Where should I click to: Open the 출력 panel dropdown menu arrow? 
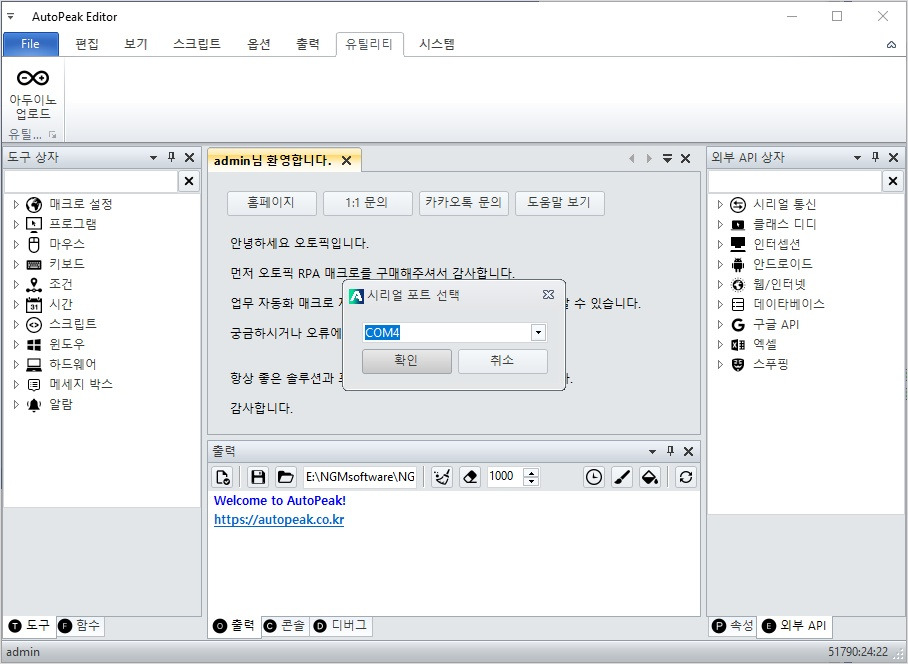[x=653, y=452]
